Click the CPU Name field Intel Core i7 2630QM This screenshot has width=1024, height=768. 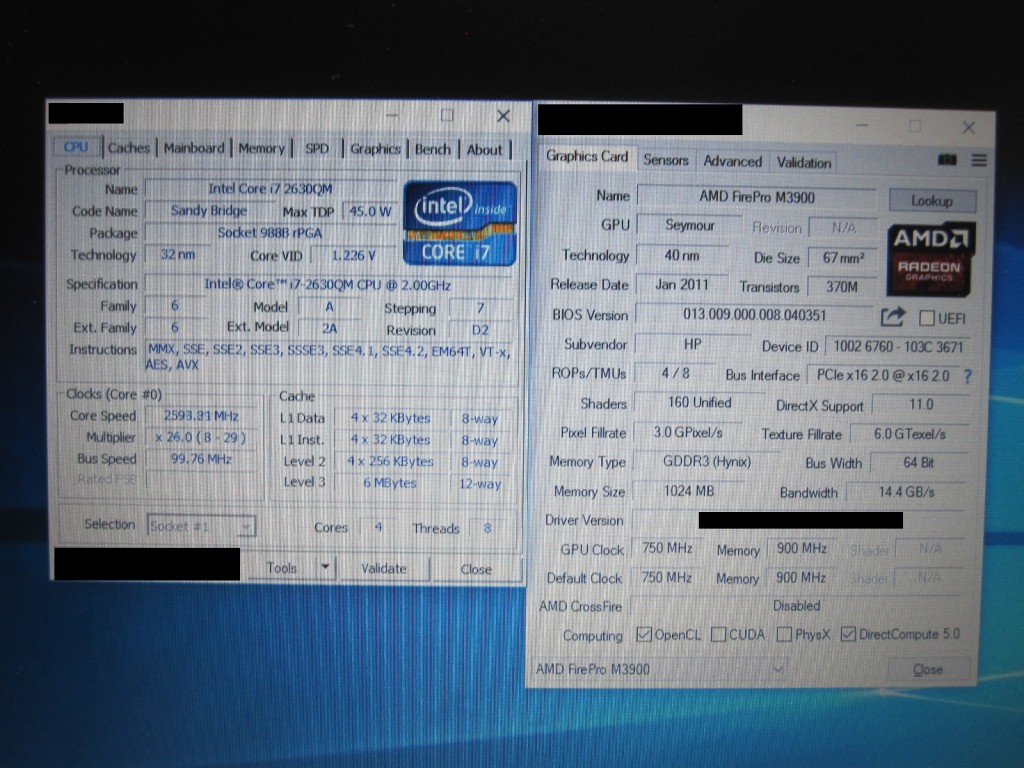pos(270,189)
